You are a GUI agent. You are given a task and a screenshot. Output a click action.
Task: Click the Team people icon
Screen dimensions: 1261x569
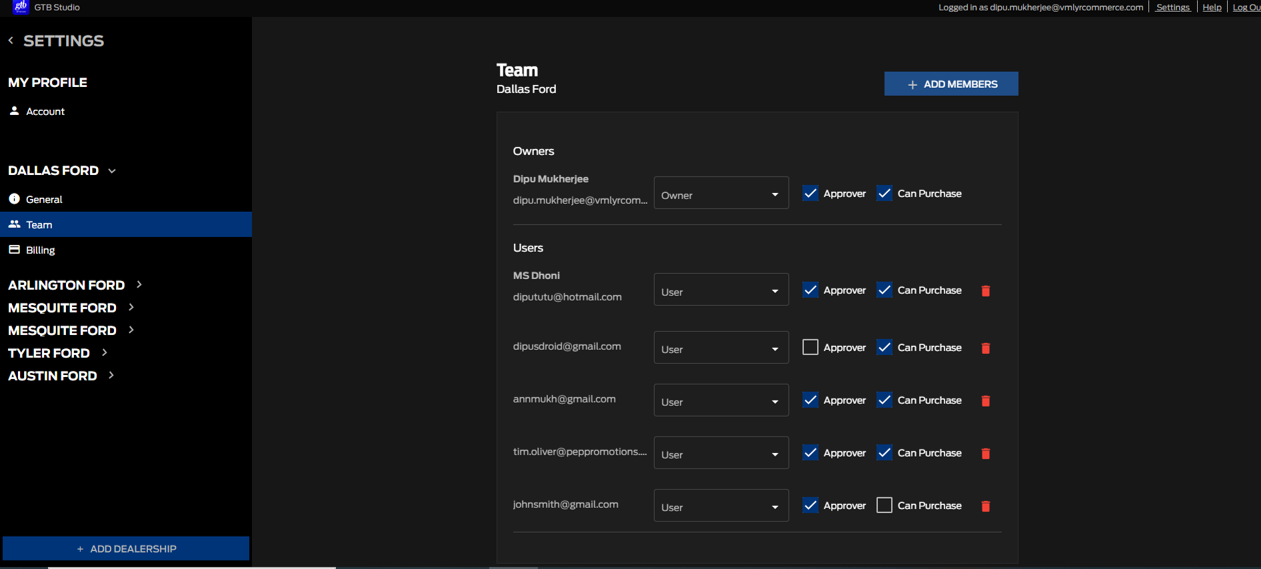(14, 224)
